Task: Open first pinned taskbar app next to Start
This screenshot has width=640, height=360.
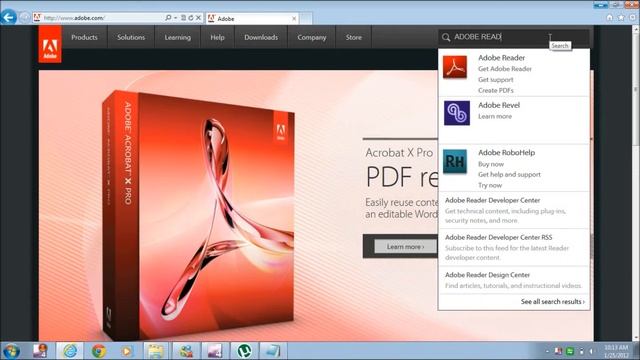Action: 40,351
